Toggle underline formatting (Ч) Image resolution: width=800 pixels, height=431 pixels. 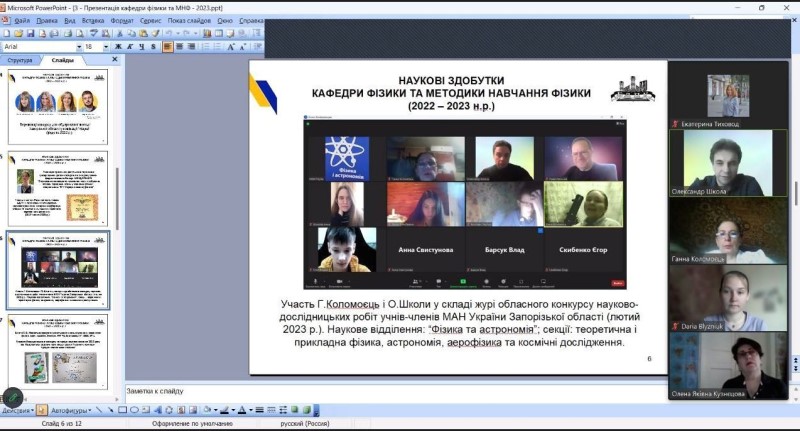pos(142,46)
